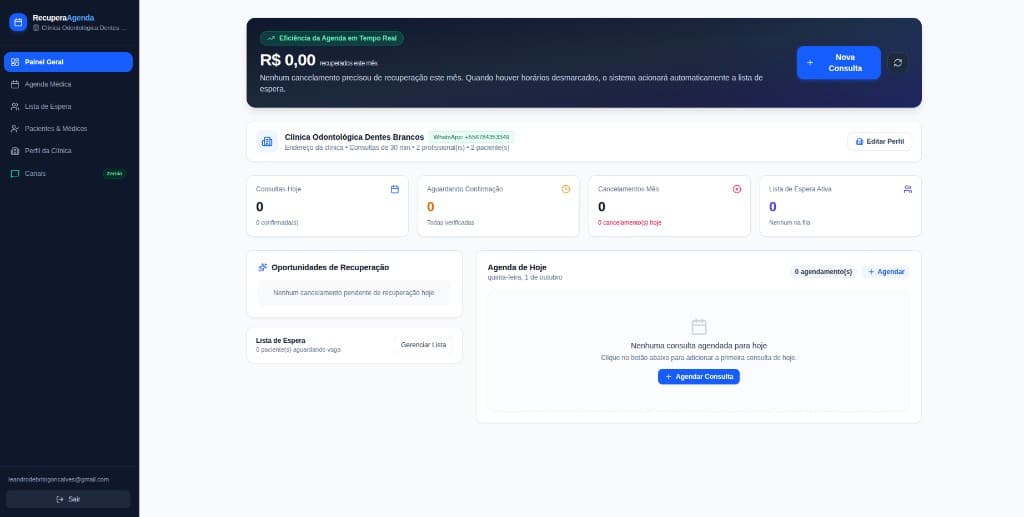Click the Nova Consulta button

click(x=839, y=63)
